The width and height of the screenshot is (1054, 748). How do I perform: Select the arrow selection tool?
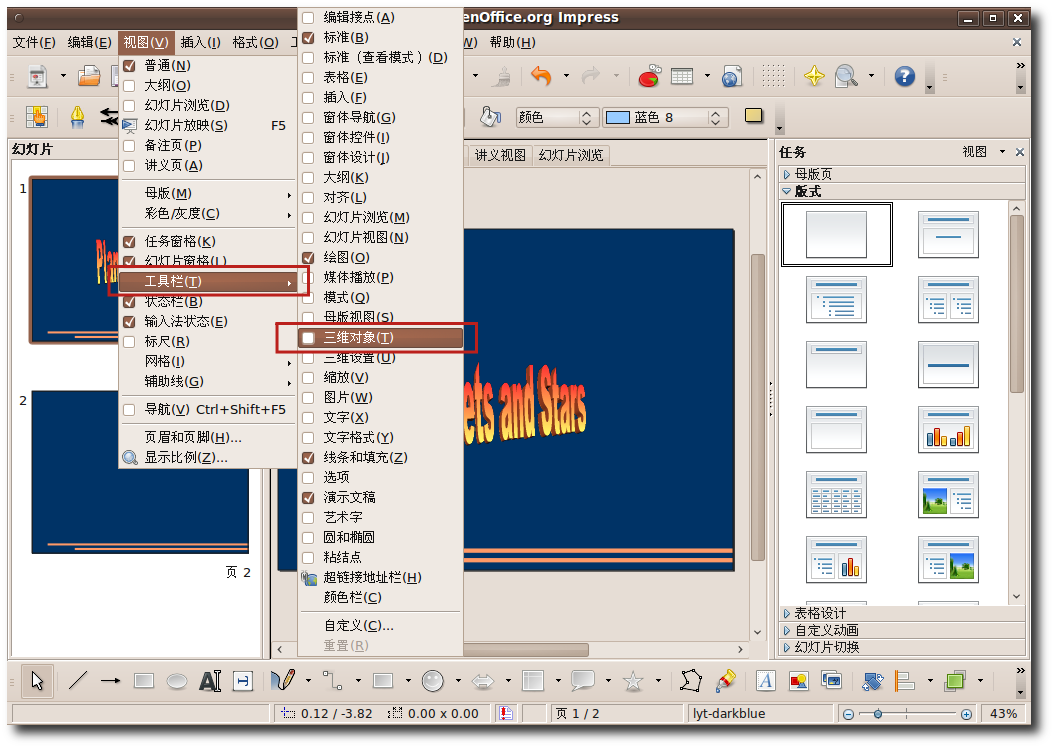37,681
